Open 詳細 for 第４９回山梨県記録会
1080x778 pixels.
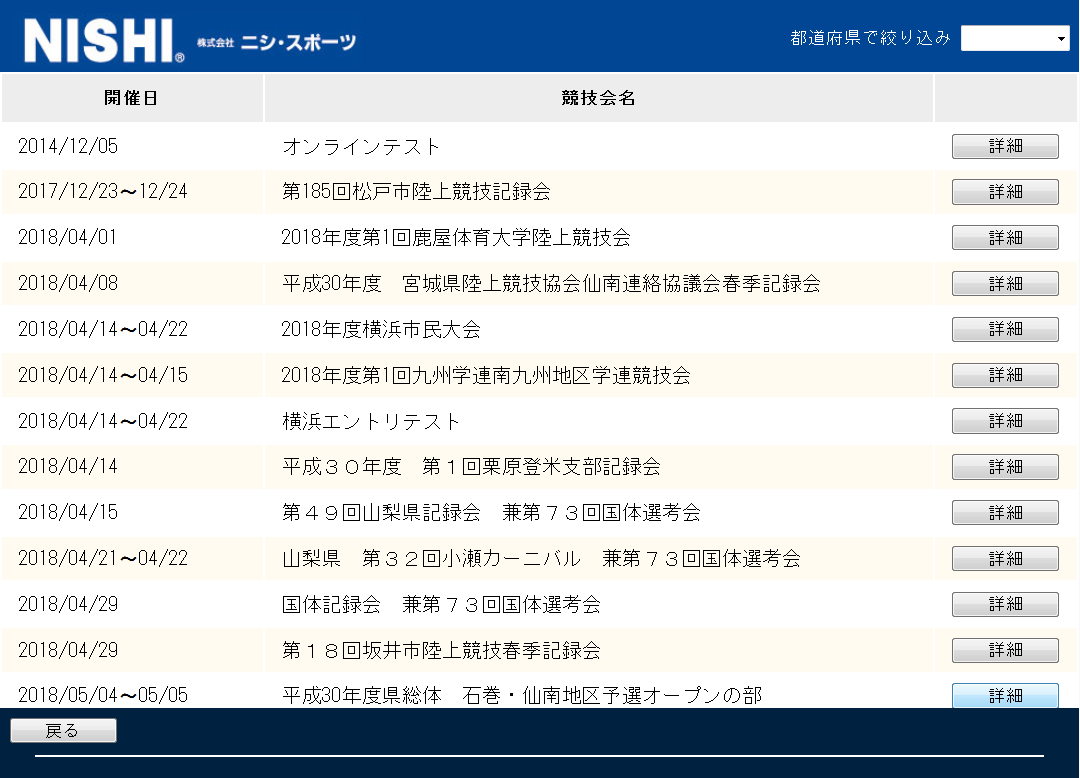(x=1004, y=512)
